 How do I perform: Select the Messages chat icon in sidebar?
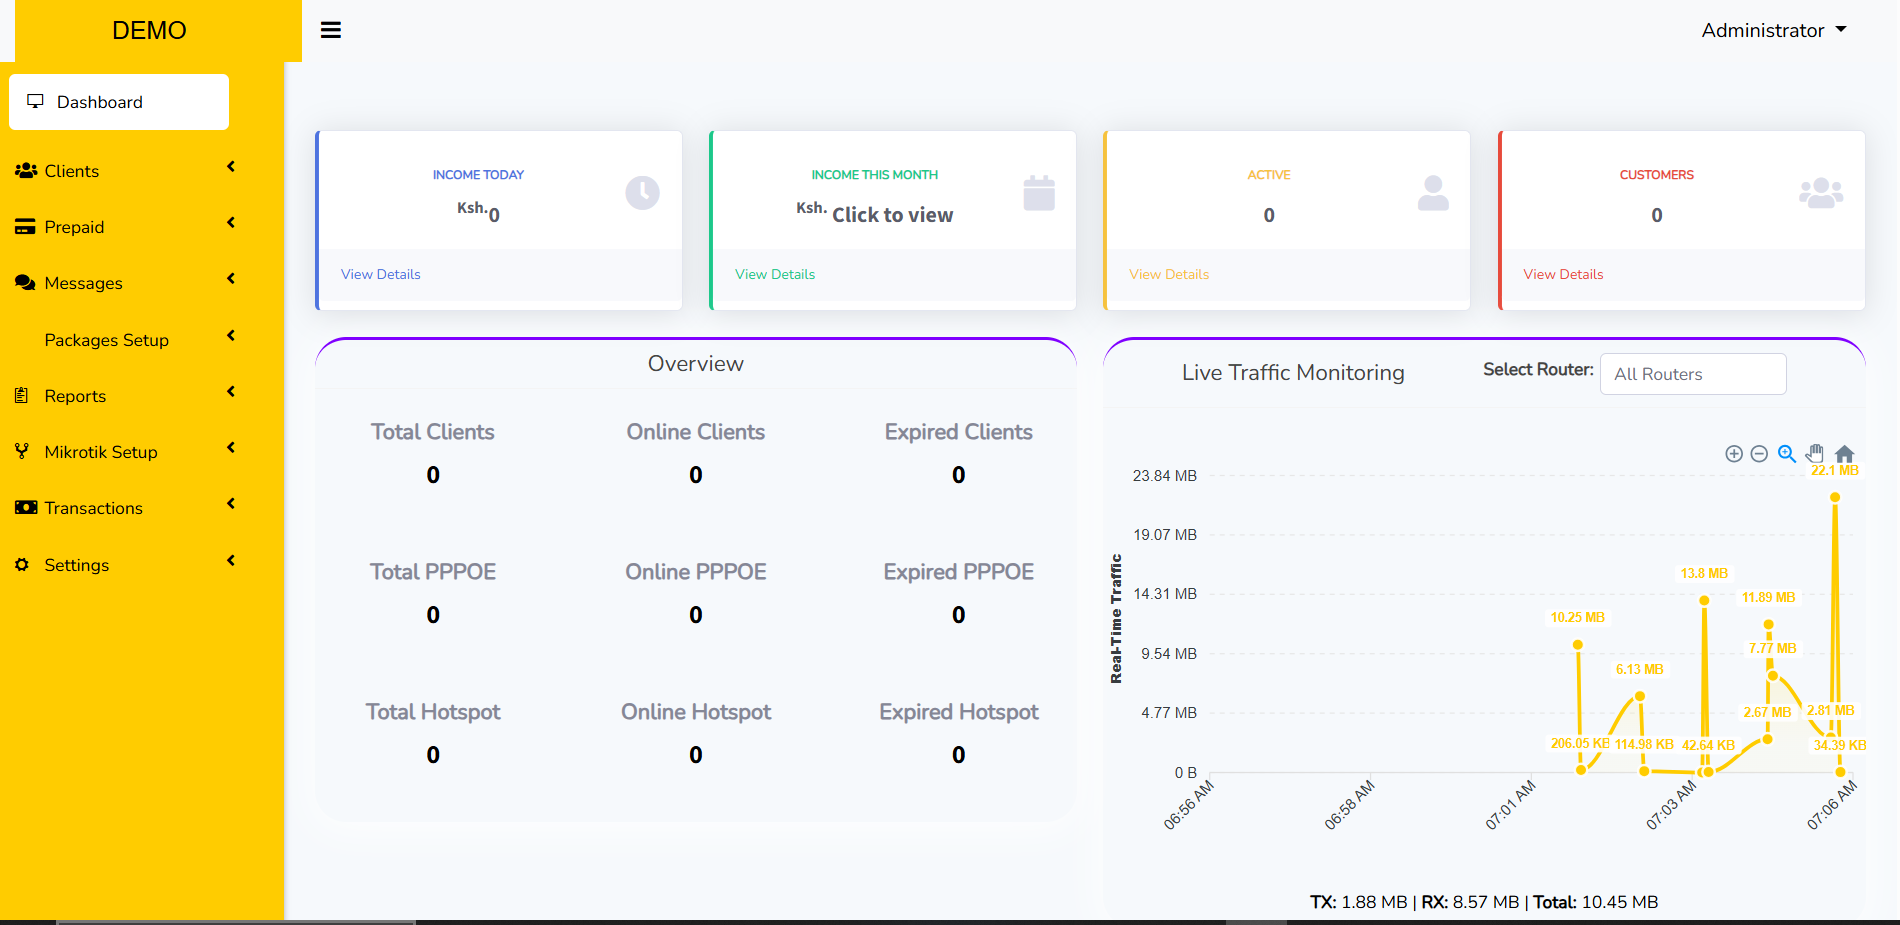24,282
